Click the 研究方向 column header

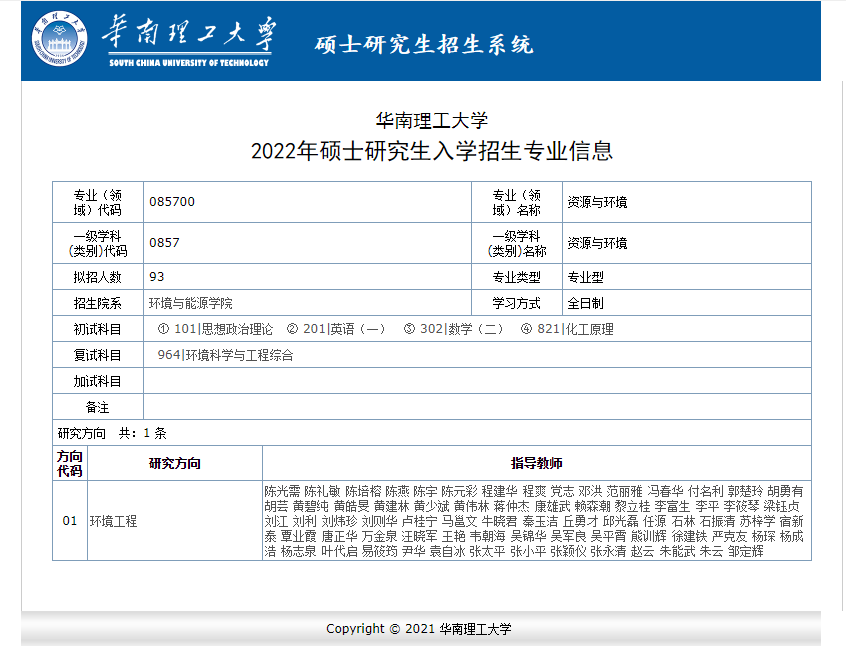175,463
